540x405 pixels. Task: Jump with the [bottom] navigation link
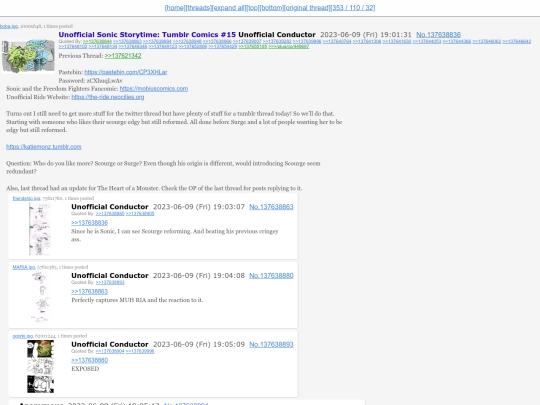[x=271, y=8]
